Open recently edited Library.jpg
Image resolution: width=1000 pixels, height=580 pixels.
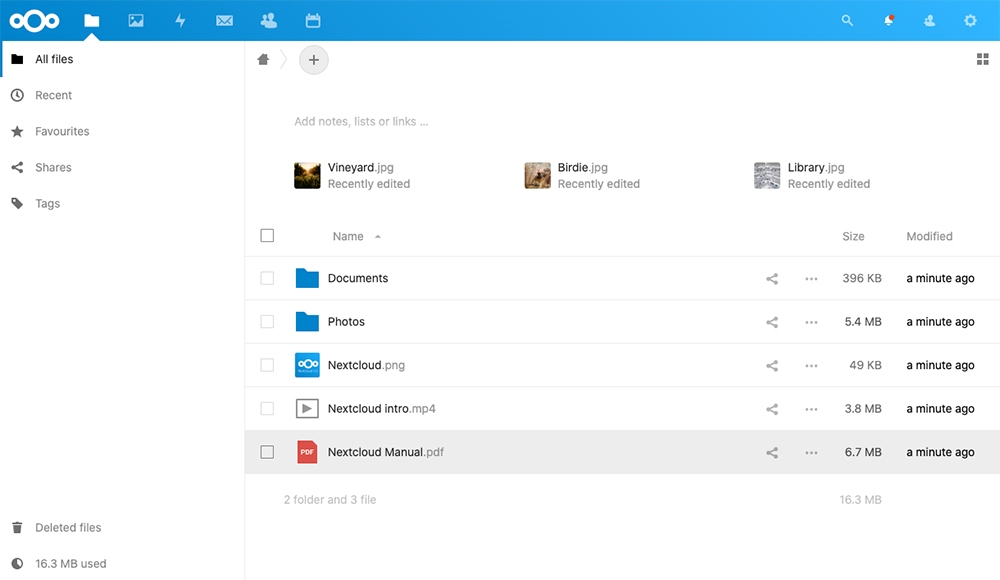(812, 175)
